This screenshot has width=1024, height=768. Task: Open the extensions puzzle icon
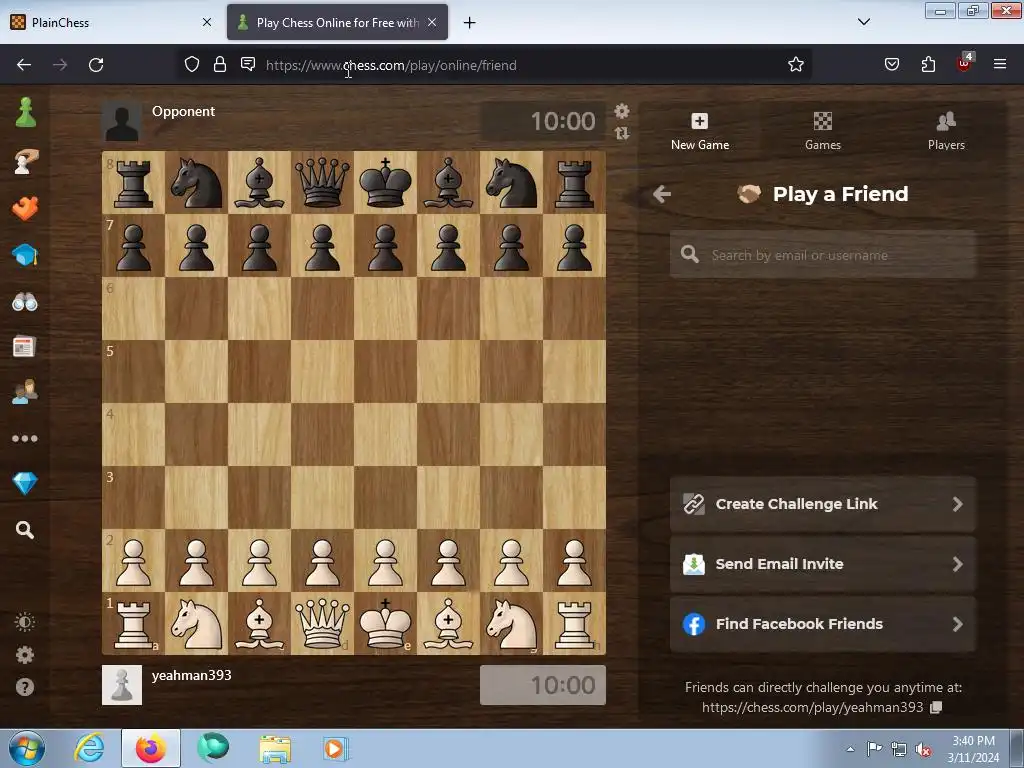tap(928, 64)
